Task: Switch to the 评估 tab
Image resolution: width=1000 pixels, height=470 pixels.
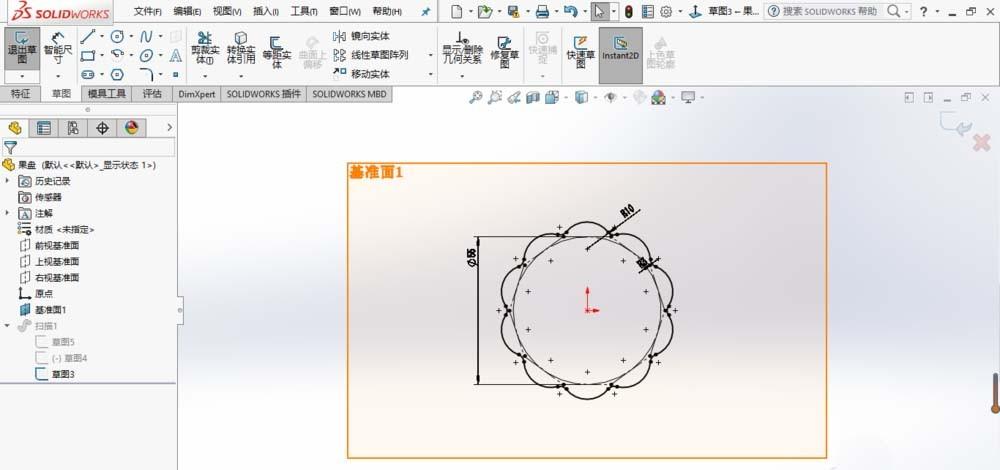Action: 152,94
